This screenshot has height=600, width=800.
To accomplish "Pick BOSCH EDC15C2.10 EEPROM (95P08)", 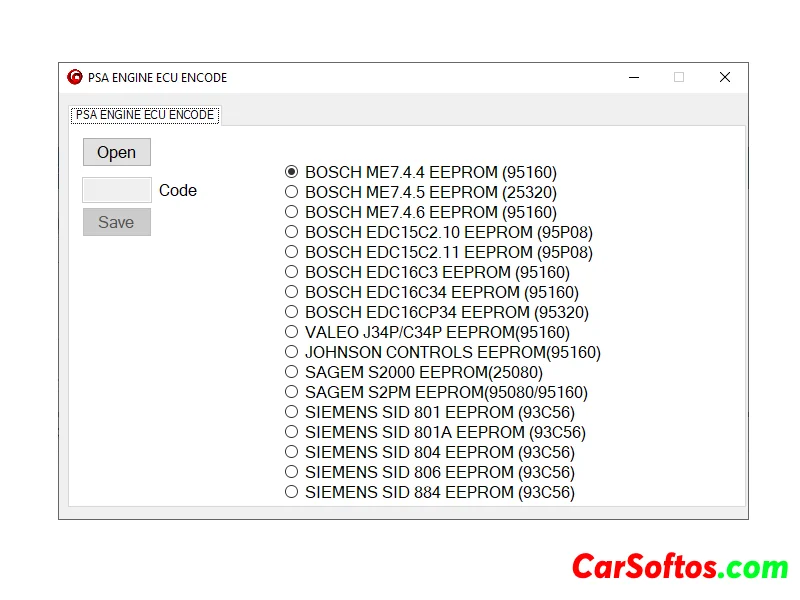I will 292,232.
